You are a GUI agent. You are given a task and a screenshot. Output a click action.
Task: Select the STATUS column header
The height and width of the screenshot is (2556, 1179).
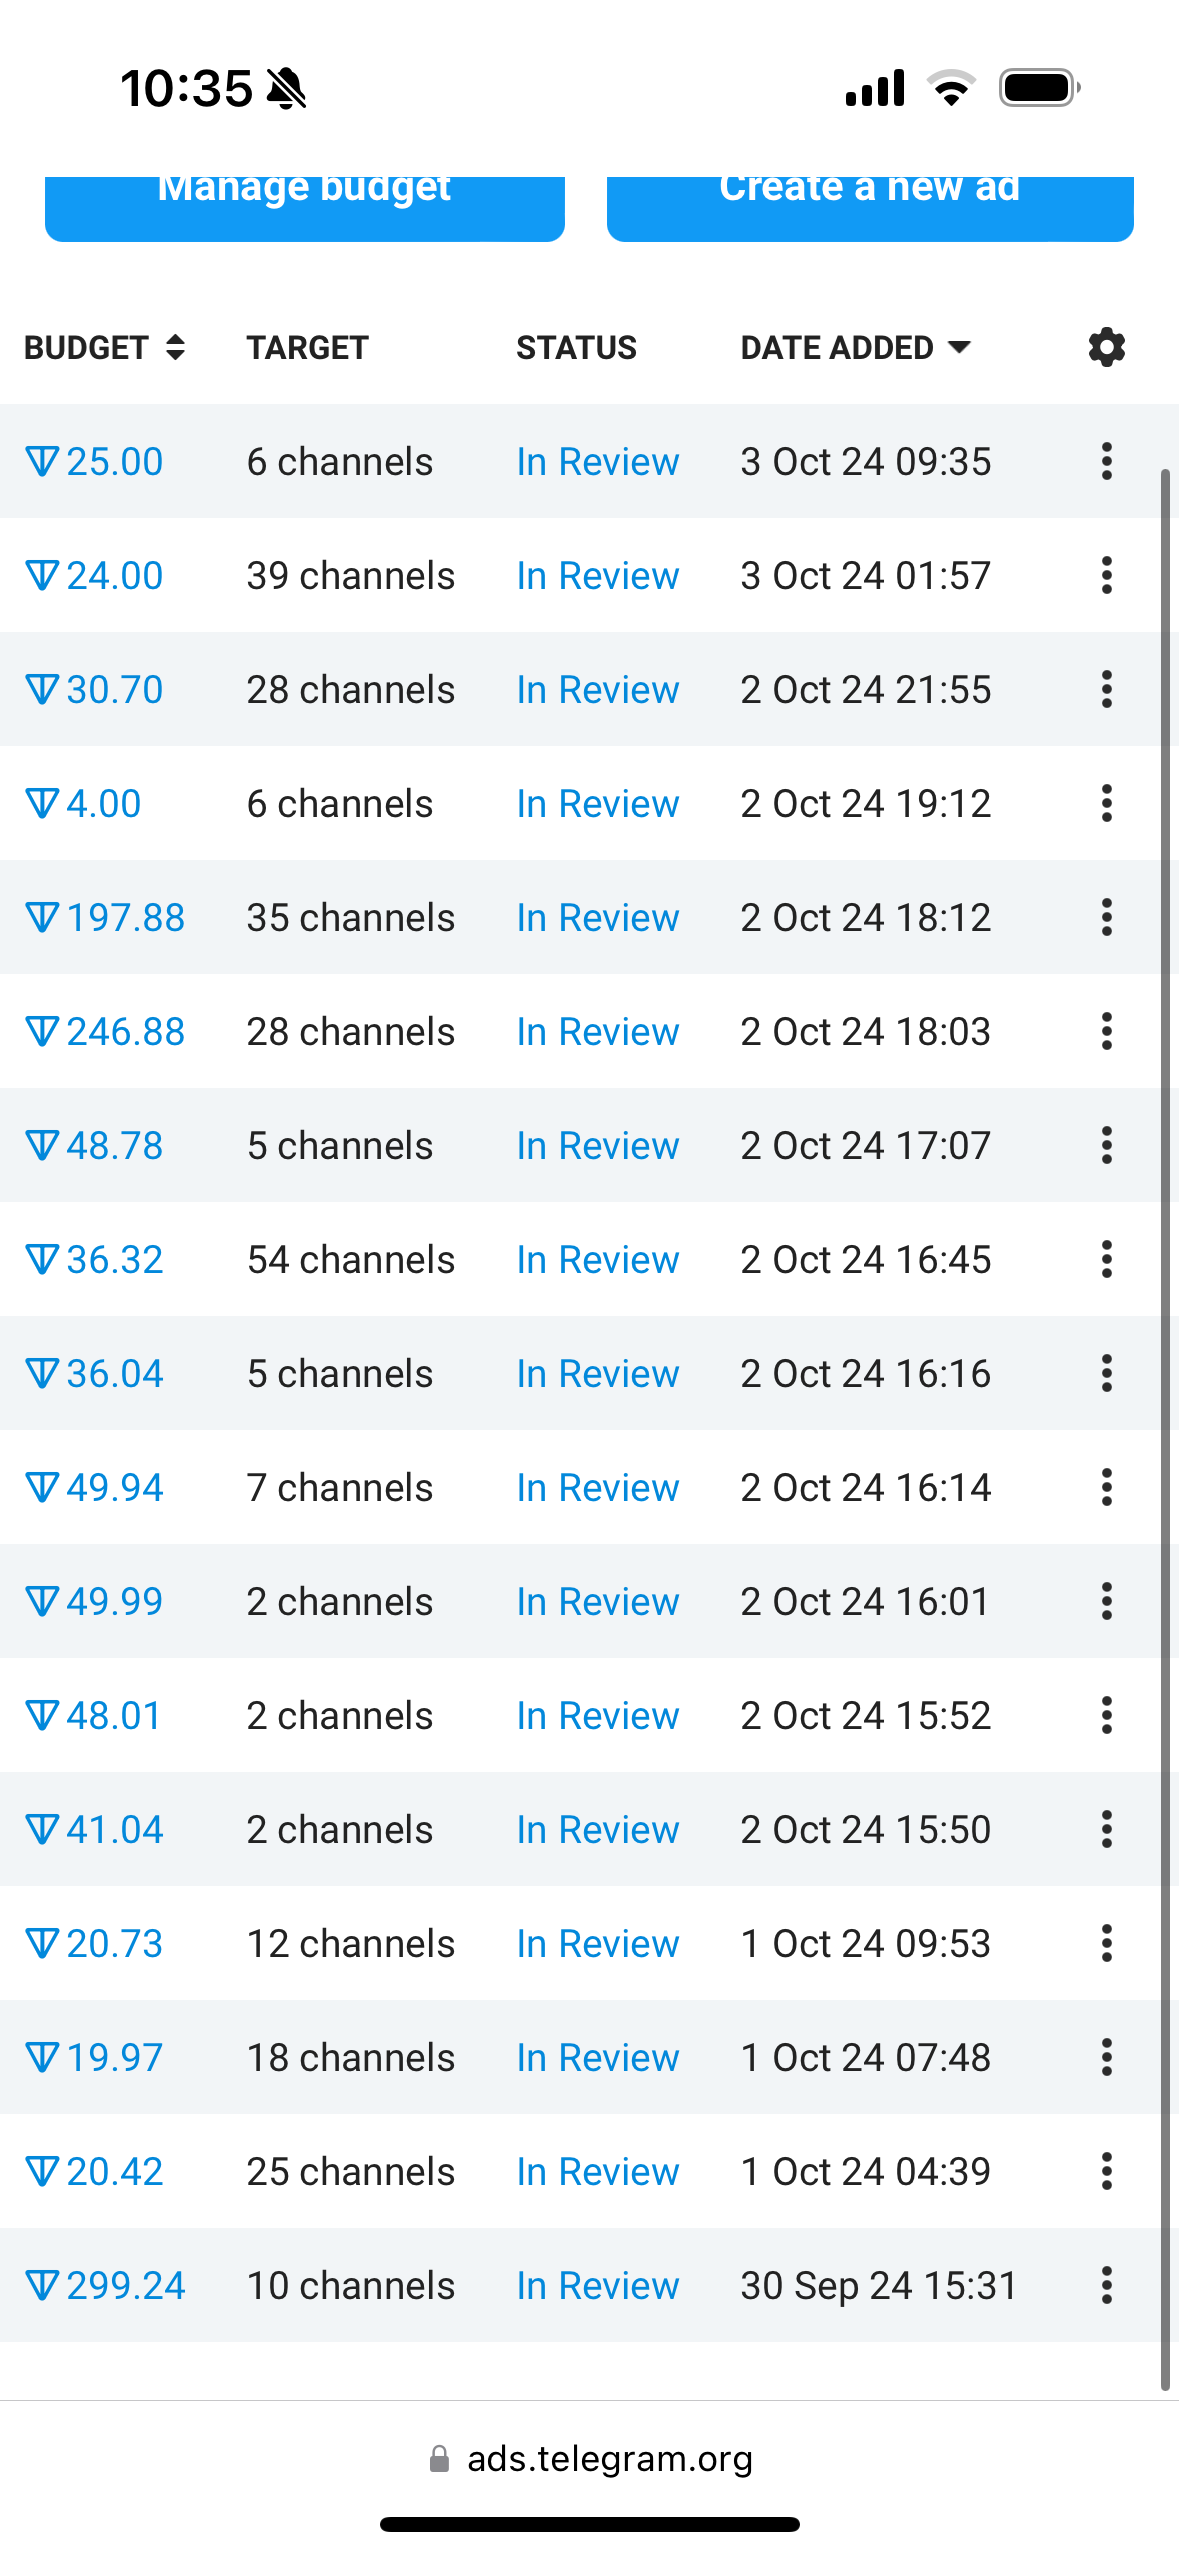(x=576, y=347)
